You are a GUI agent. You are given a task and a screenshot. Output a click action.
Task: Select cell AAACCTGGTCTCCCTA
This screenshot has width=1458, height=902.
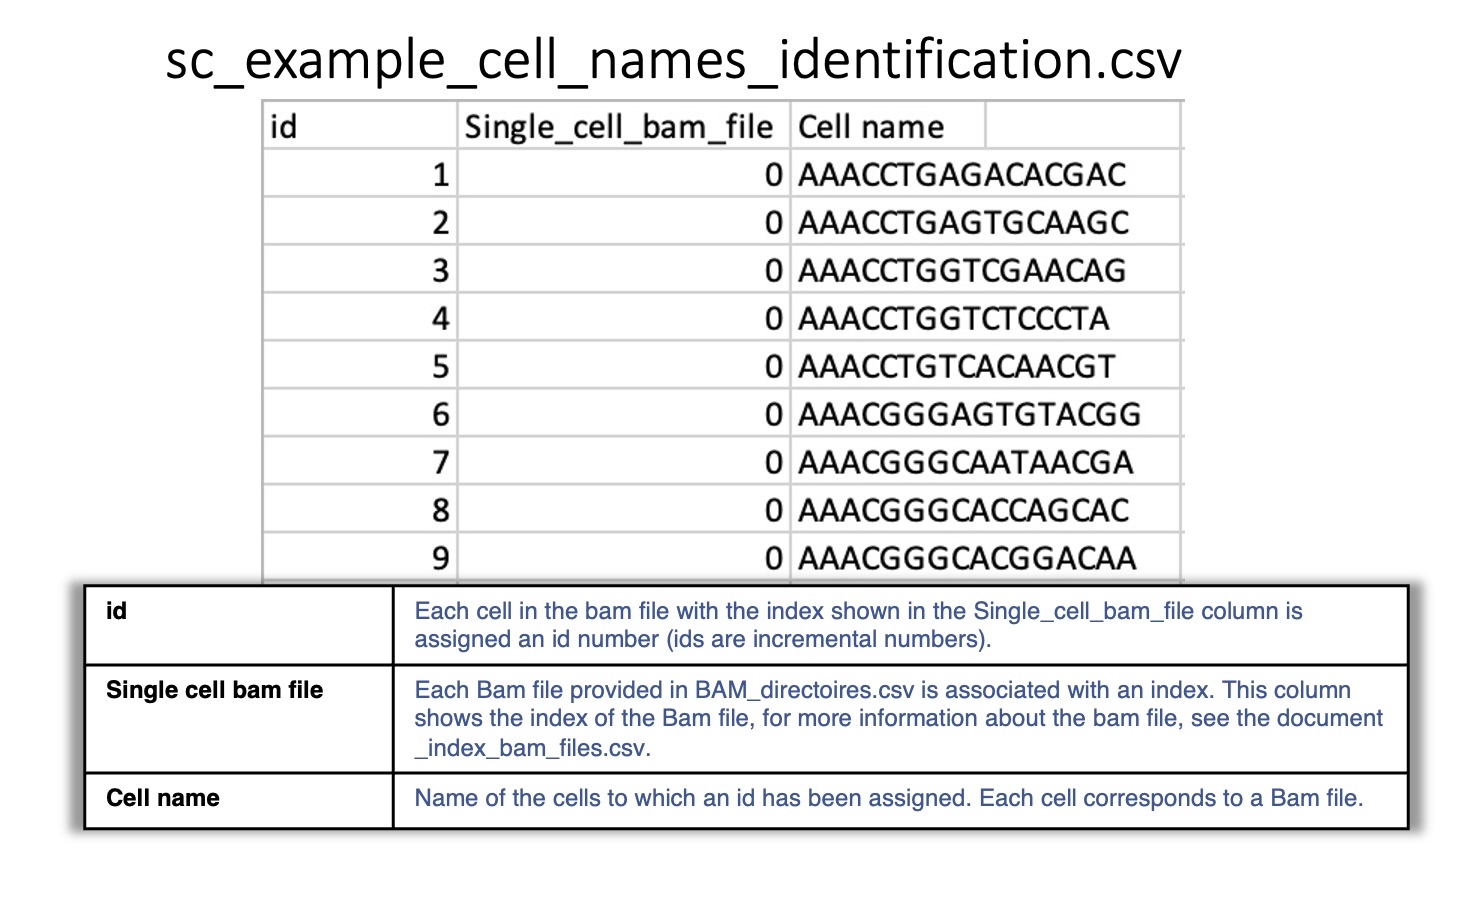coord(986,318)
